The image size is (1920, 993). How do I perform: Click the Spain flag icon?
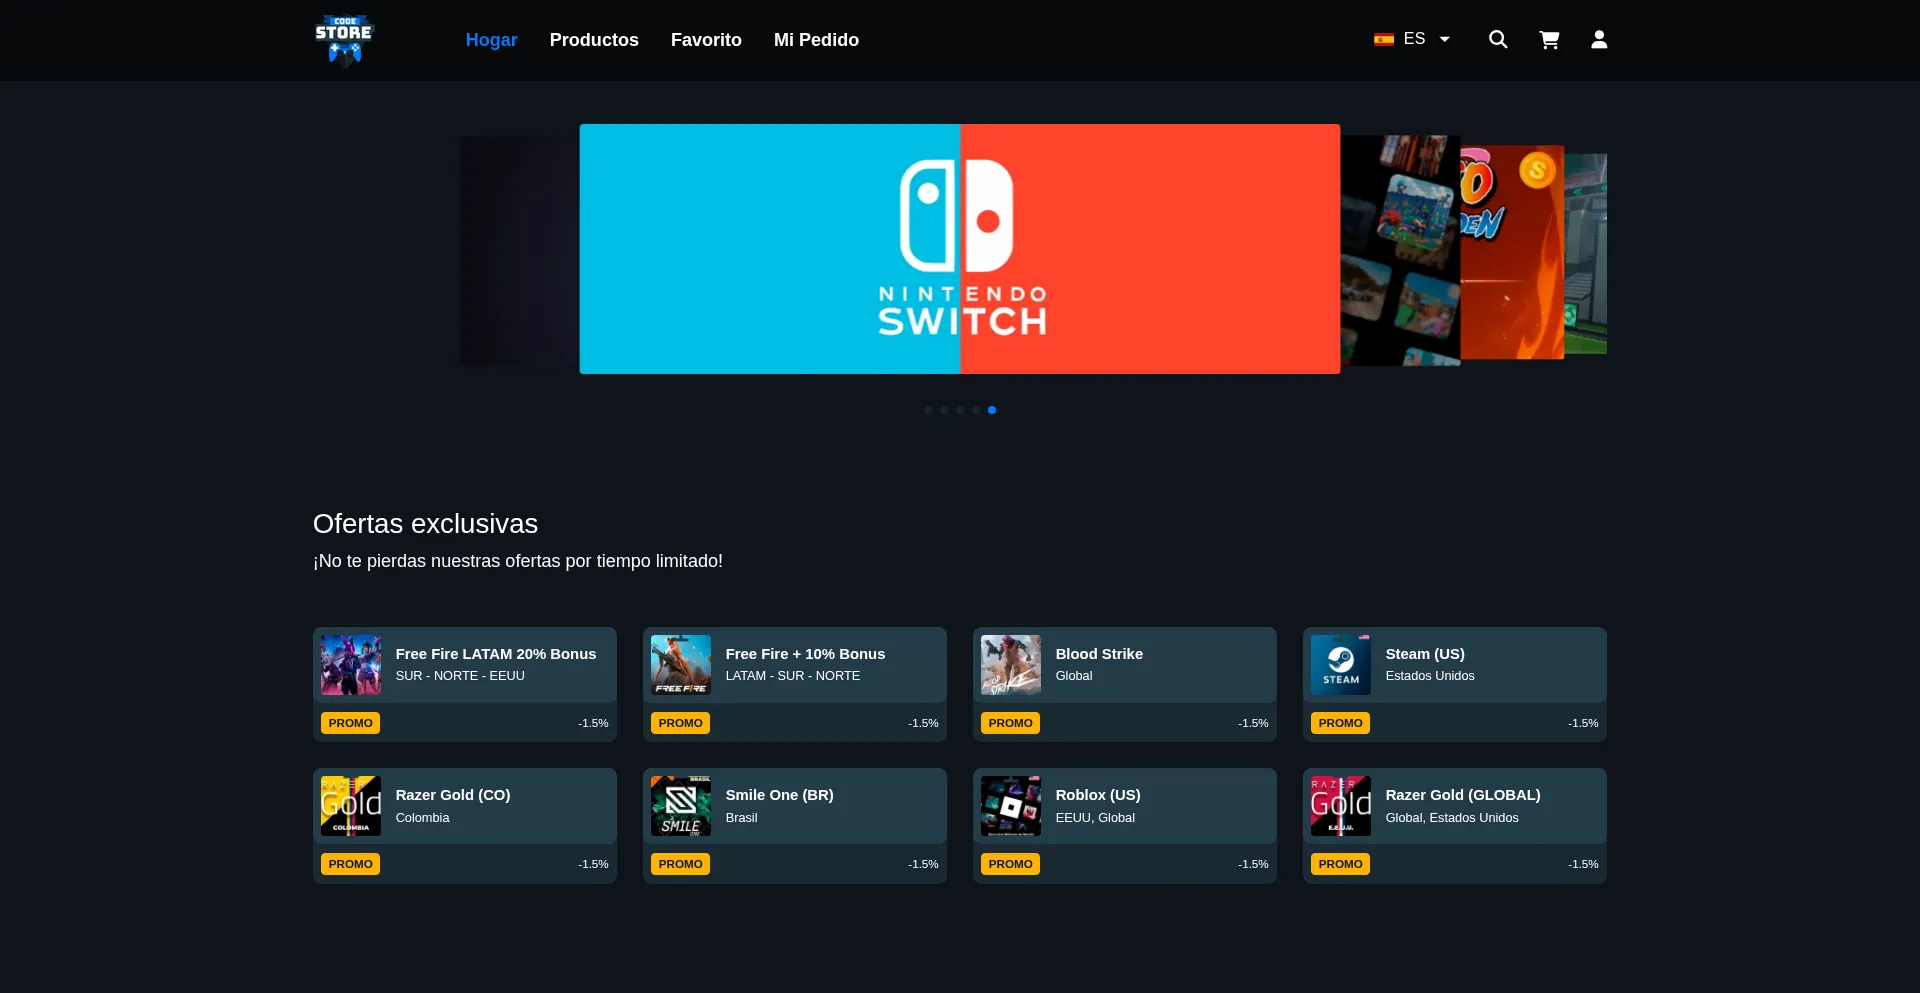(x=1384, y=39)
